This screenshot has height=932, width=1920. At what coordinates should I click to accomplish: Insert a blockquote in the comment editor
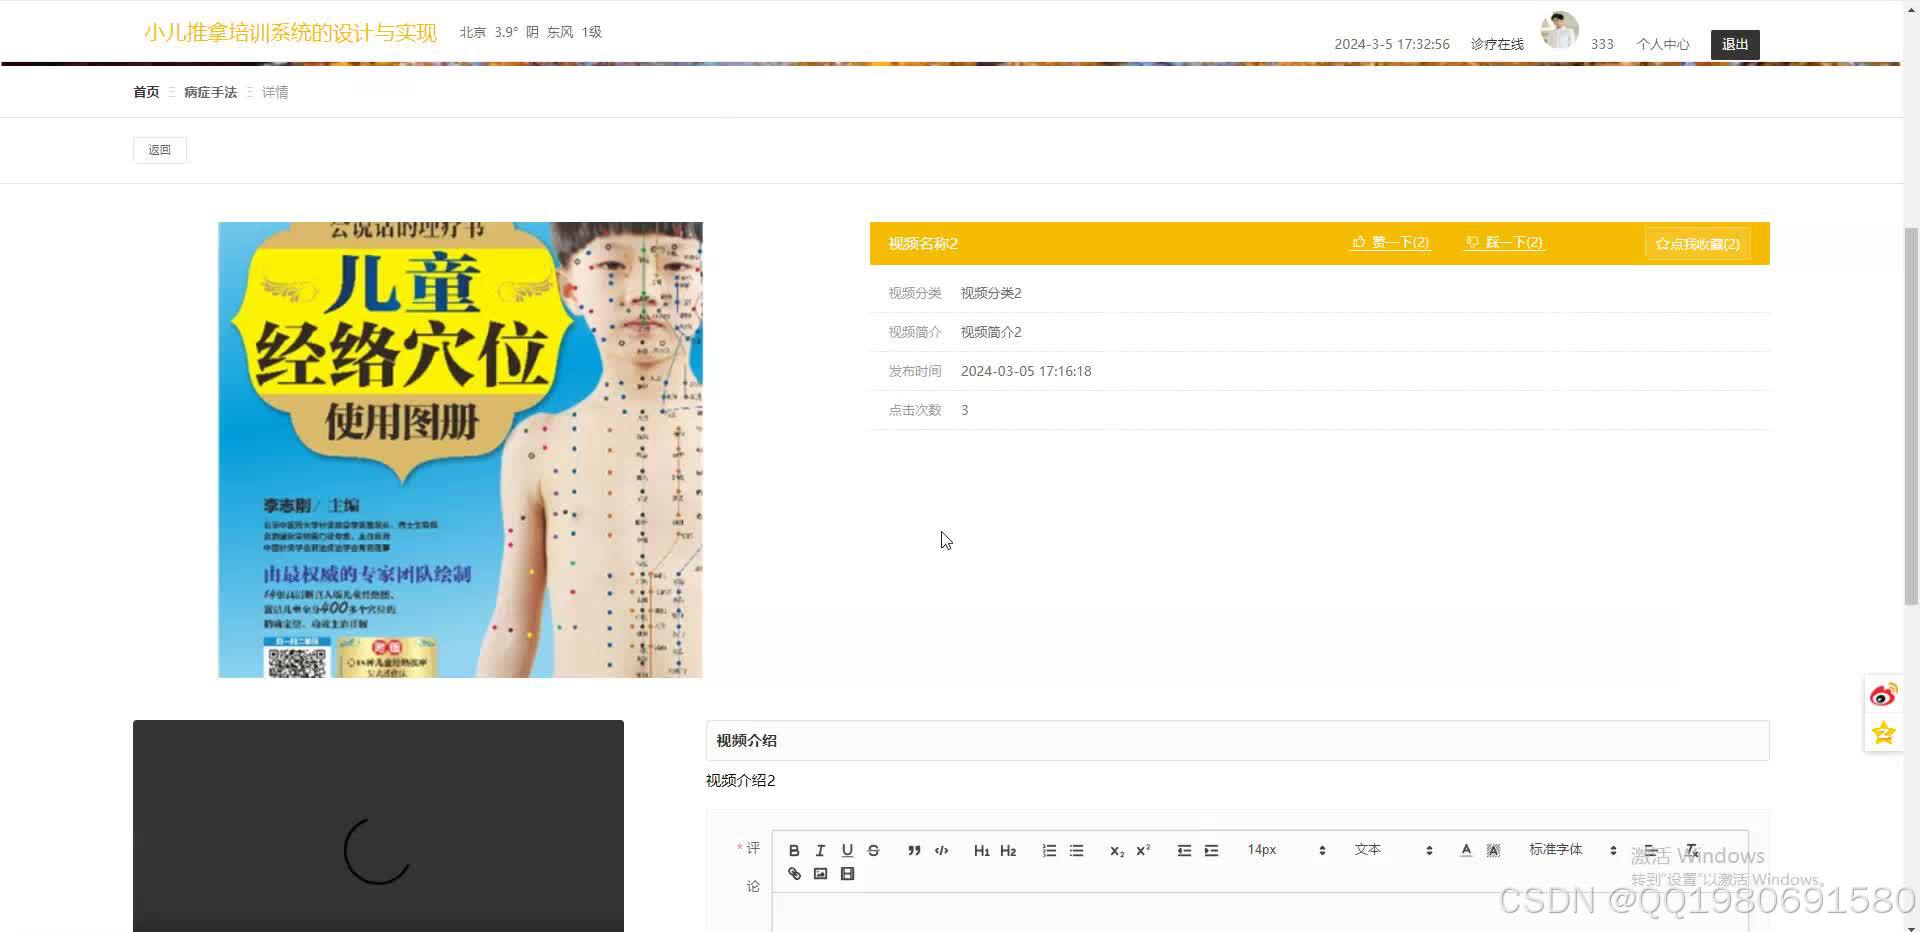pos(914,849)
